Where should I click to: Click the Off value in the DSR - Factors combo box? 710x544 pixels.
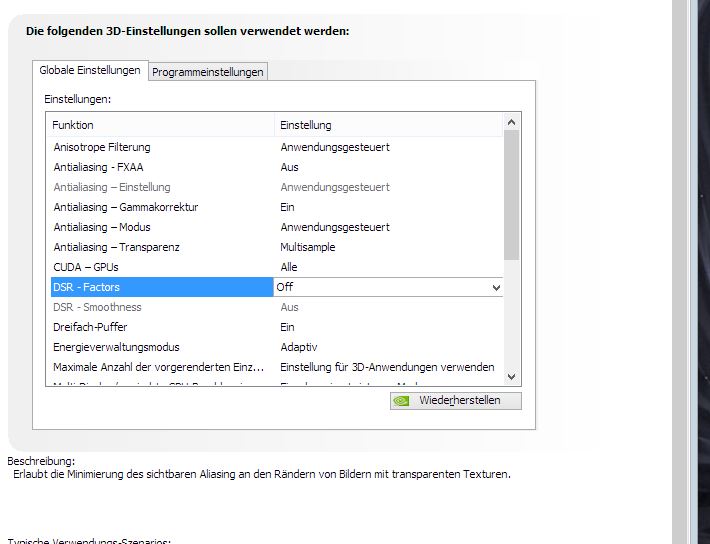285,287
